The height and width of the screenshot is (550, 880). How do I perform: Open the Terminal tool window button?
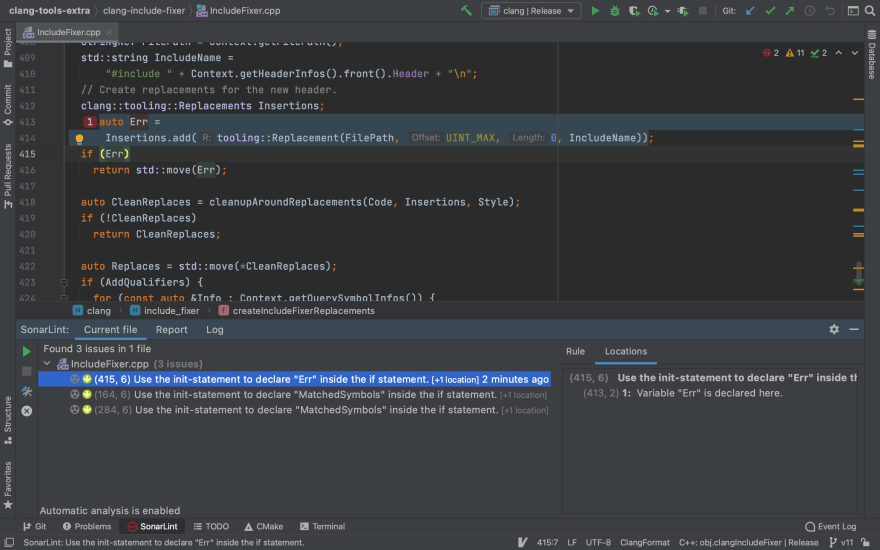tap(322, 526)
